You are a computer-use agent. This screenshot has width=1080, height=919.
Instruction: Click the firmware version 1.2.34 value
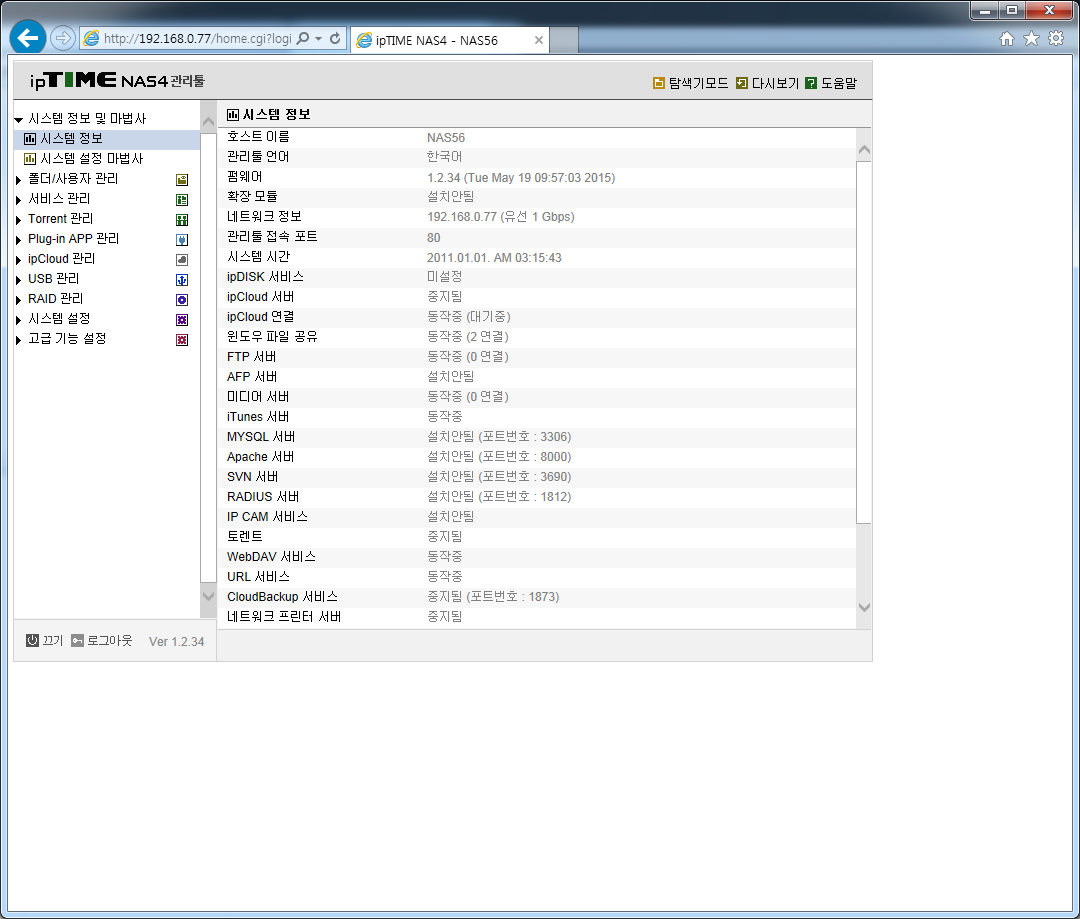(521, 178)
